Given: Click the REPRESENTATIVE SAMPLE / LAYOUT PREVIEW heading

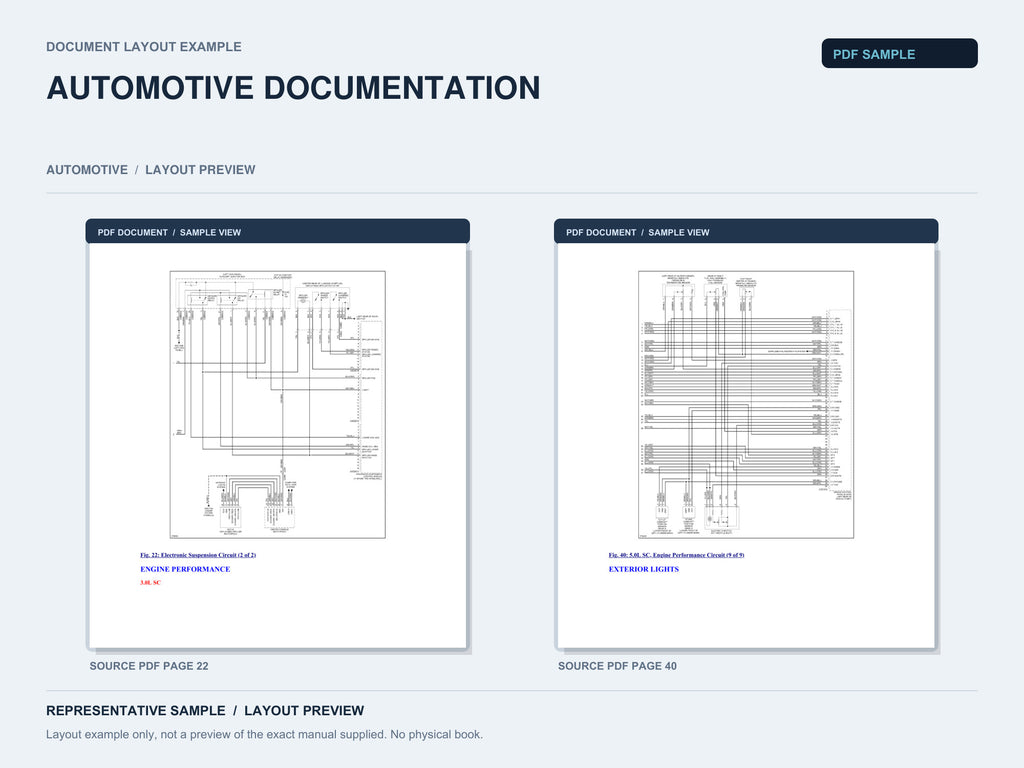Looking at the screenshot, I should click(x=205, y=711).
